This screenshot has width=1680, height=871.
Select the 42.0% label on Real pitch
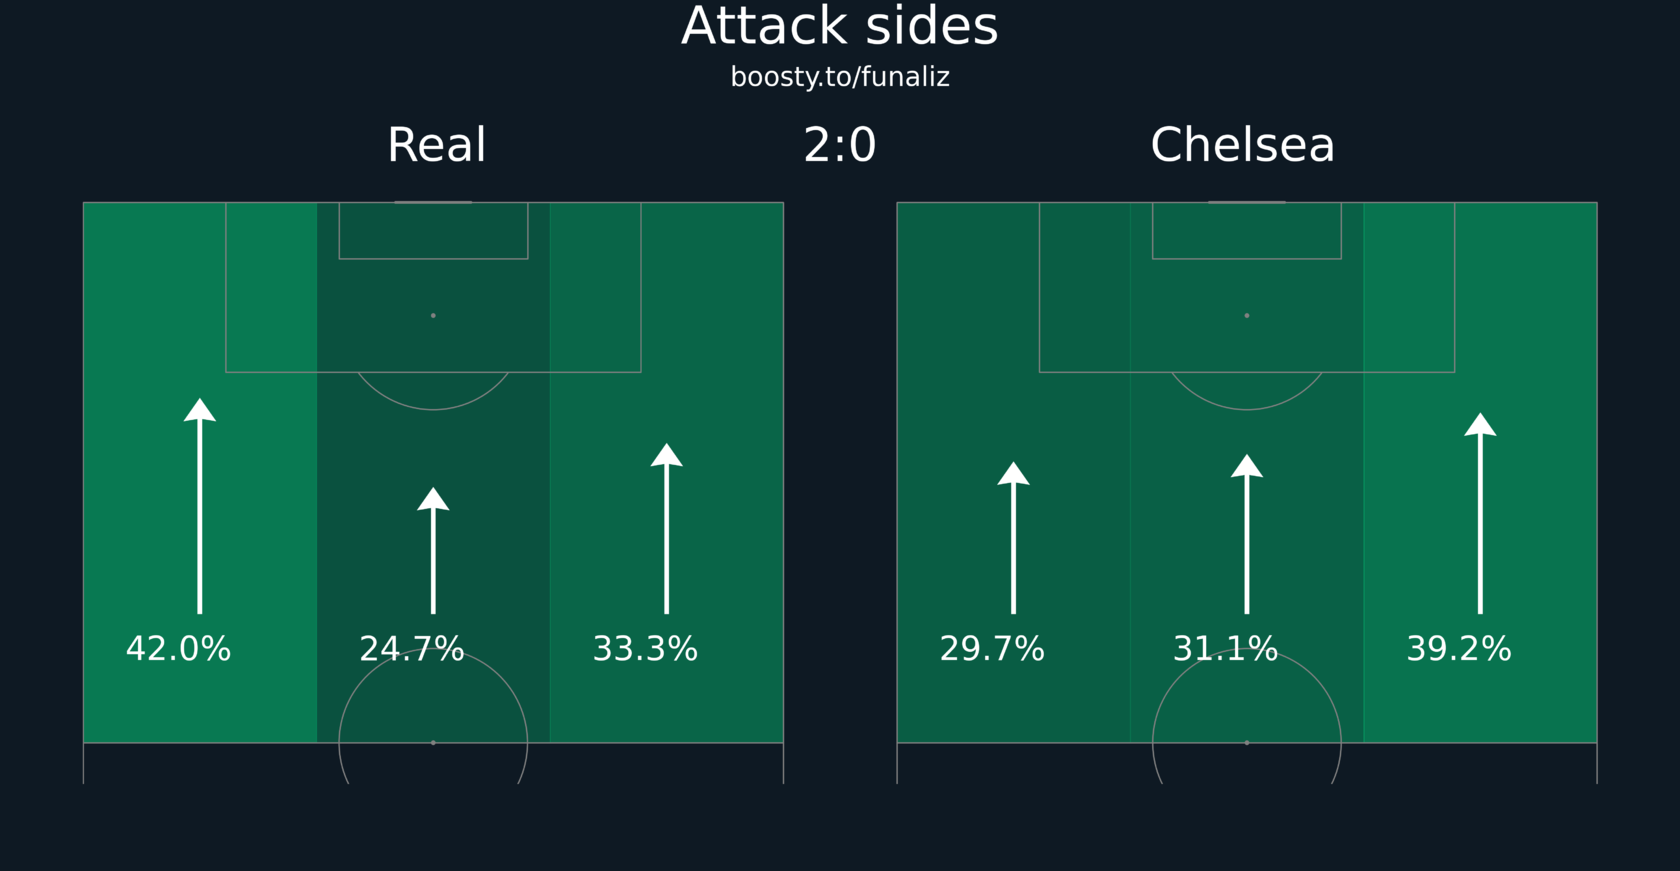click(178, 649)
